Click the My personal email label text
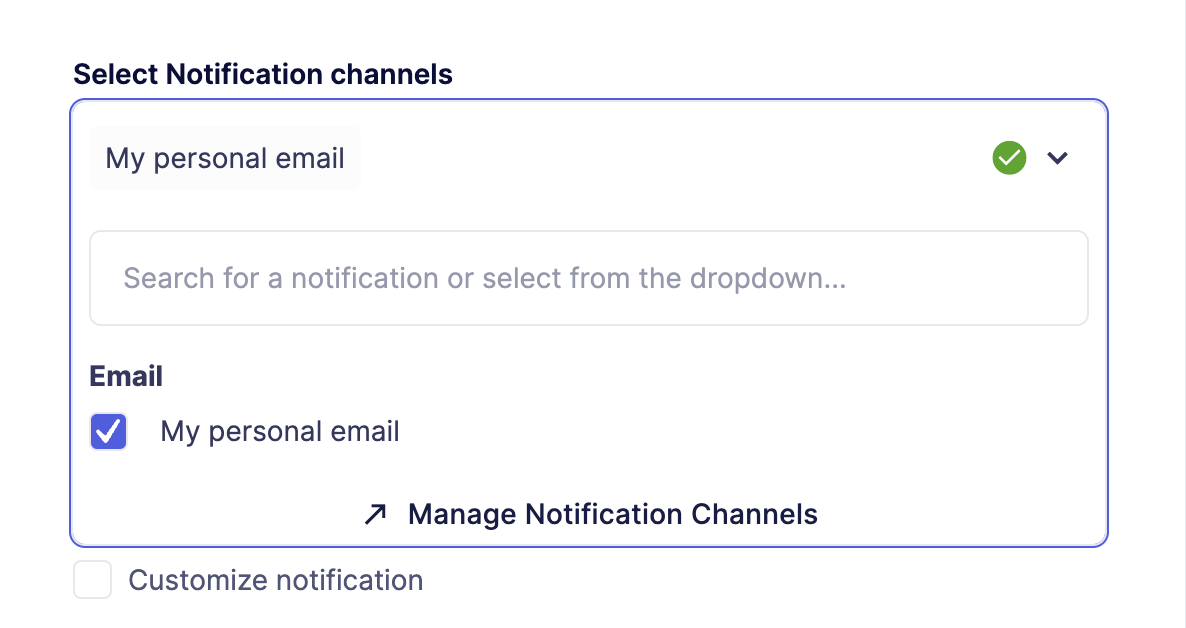 280,431
